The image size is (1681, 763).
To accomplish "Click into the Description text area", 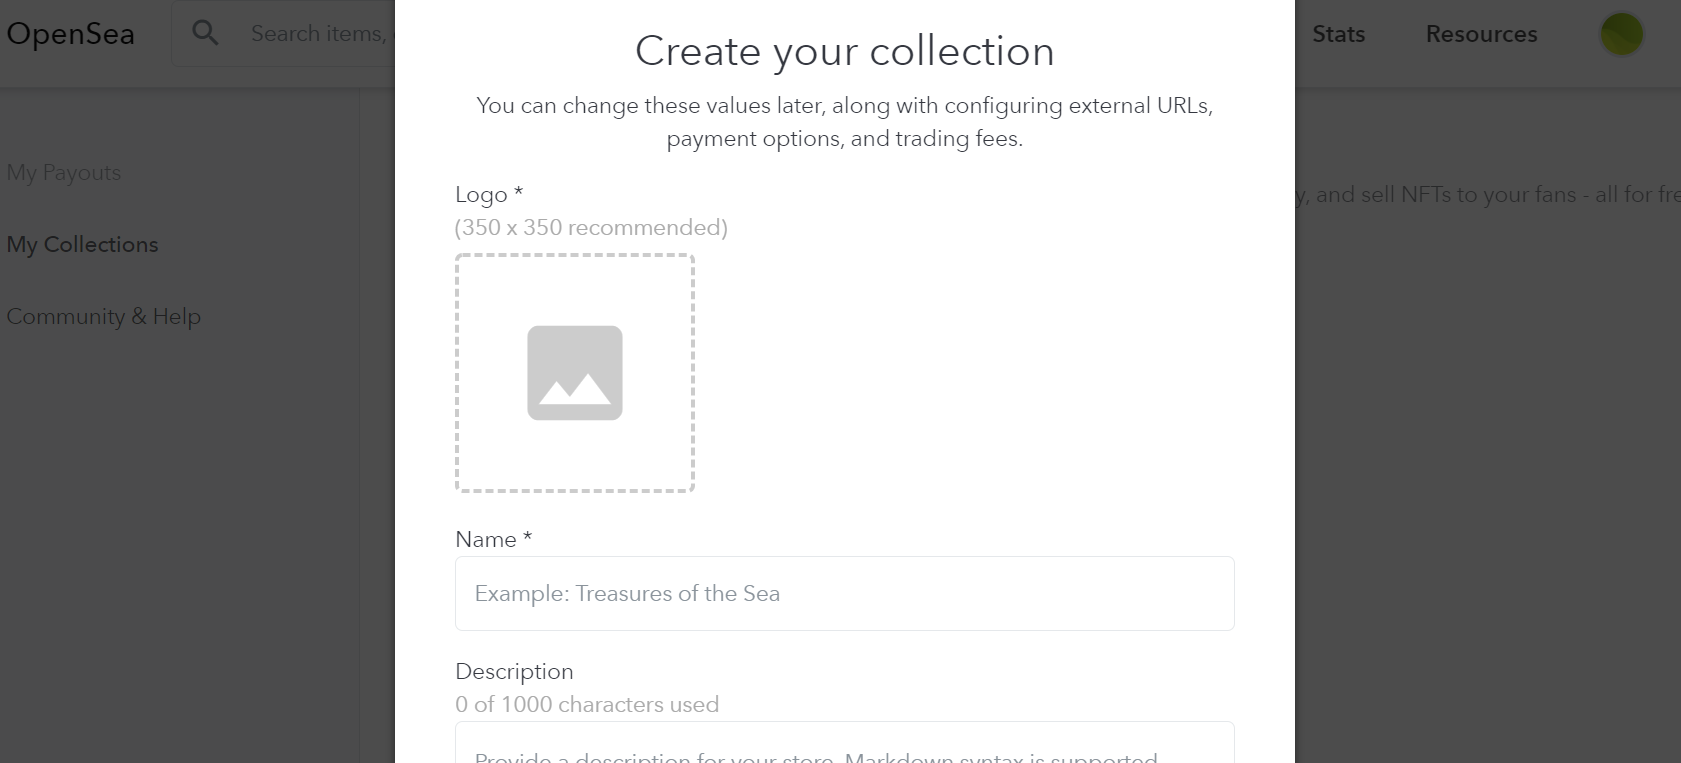I will (845, 743).
